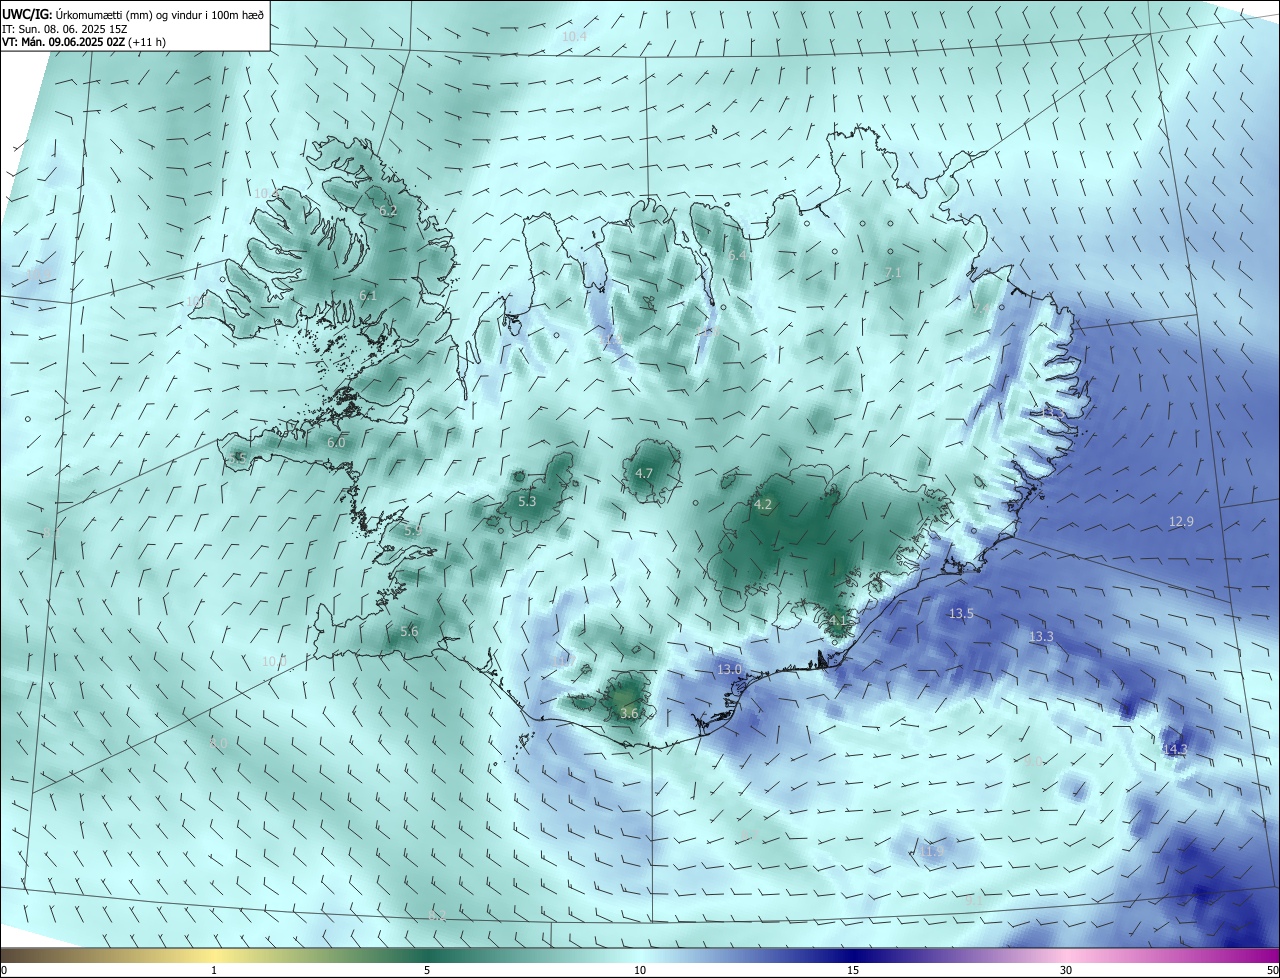Viewport: 1280px width, 978px height.
Task: Click the 0 tick on the colour scale
Action: click(4, 970)
